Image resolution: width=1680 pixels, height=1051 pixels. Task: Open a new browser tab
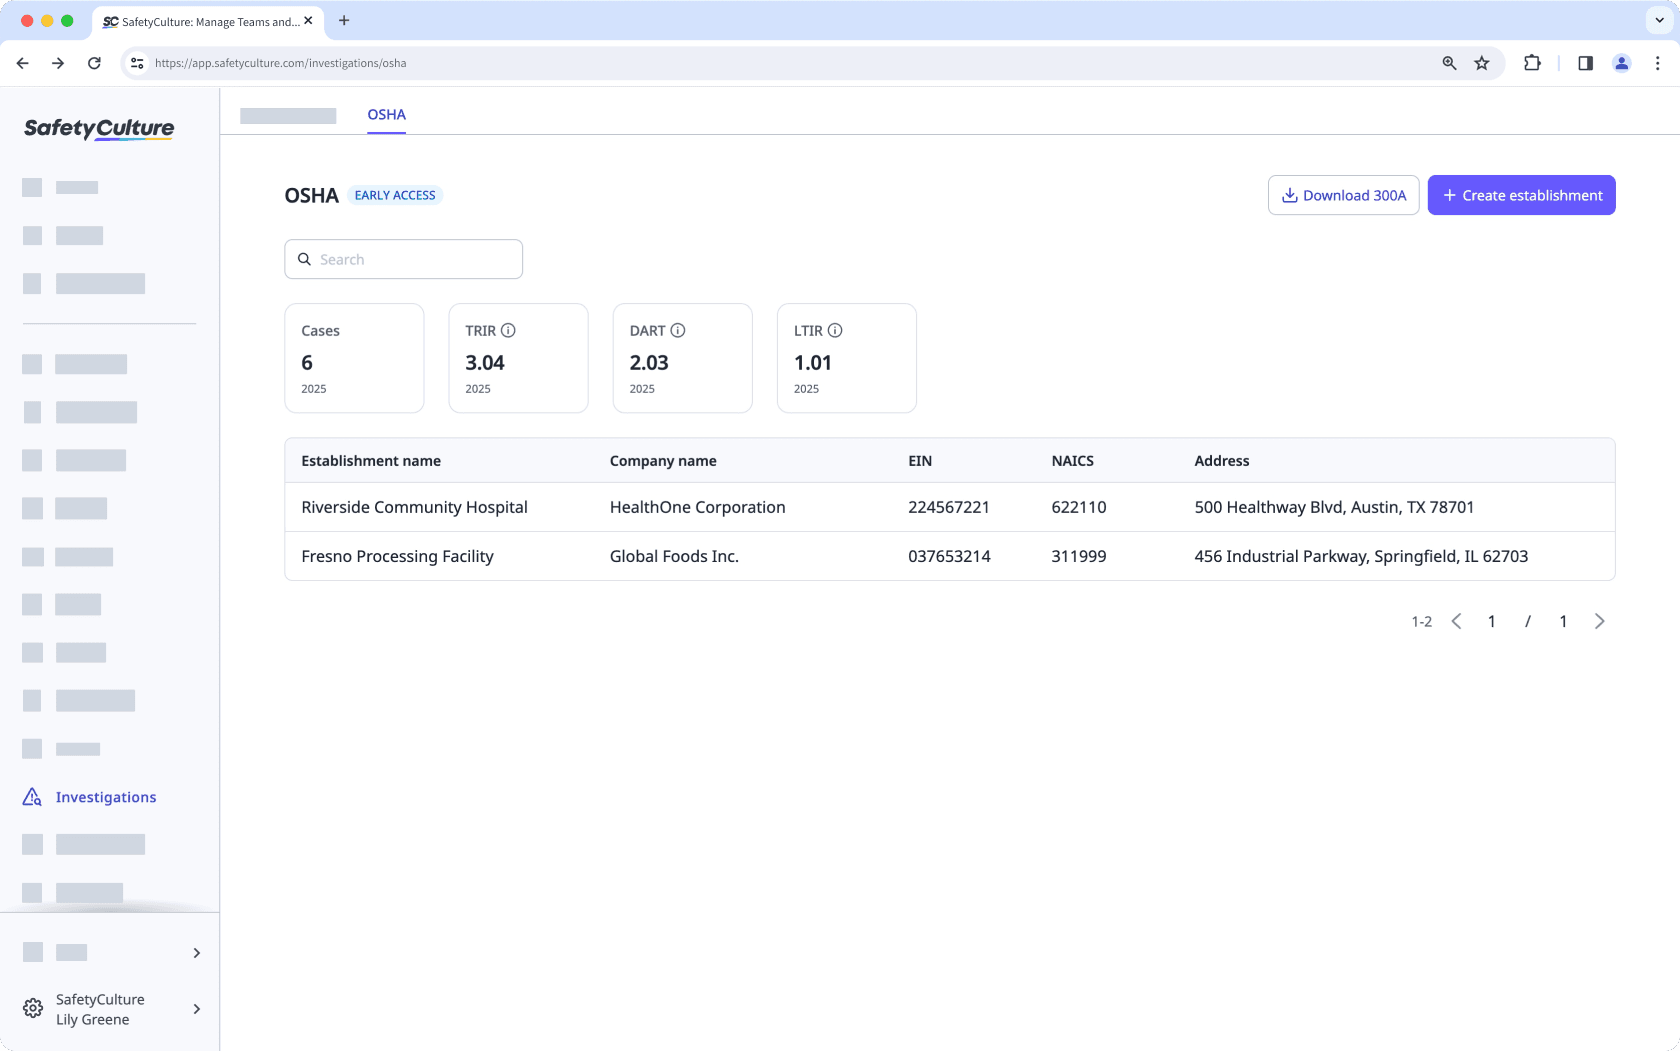coord(344,20)
